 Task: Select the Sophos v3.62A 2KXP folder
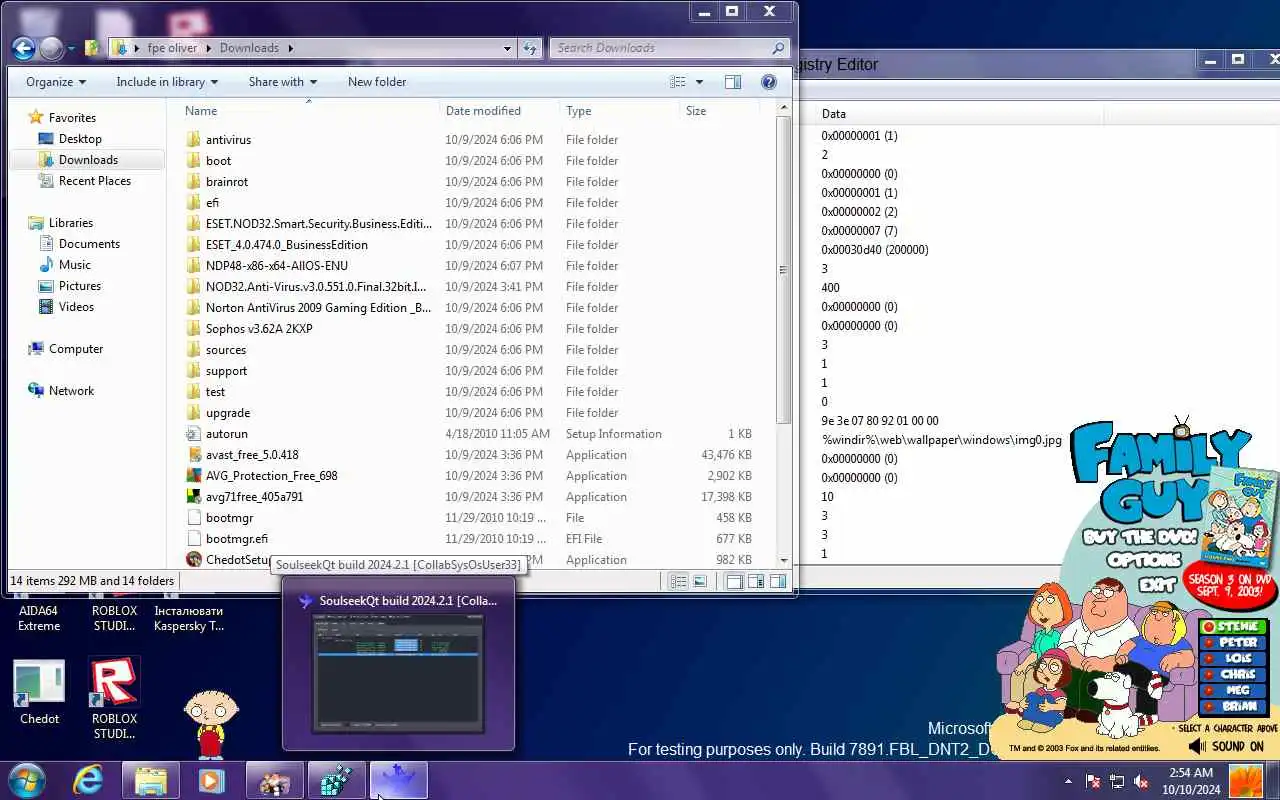pos(259,329)
